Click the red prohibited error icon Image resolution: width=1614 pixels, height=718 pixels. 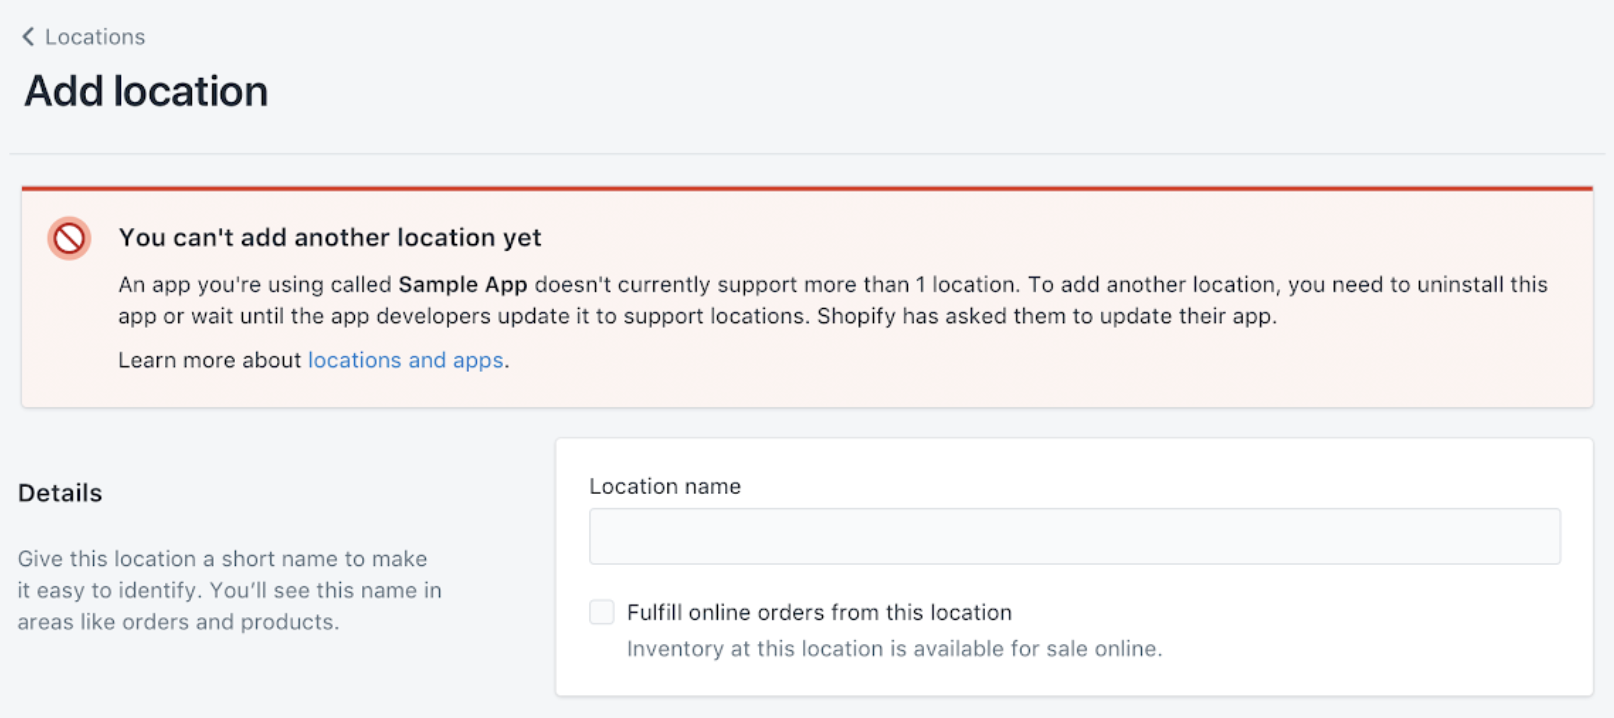69,238
